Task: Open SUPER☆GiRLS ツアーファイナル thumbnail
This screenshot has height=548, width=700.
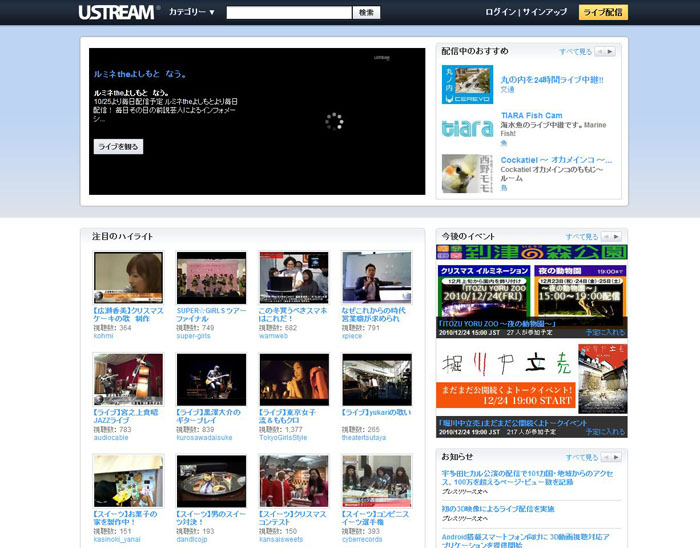Action: [x=211, y=278]
